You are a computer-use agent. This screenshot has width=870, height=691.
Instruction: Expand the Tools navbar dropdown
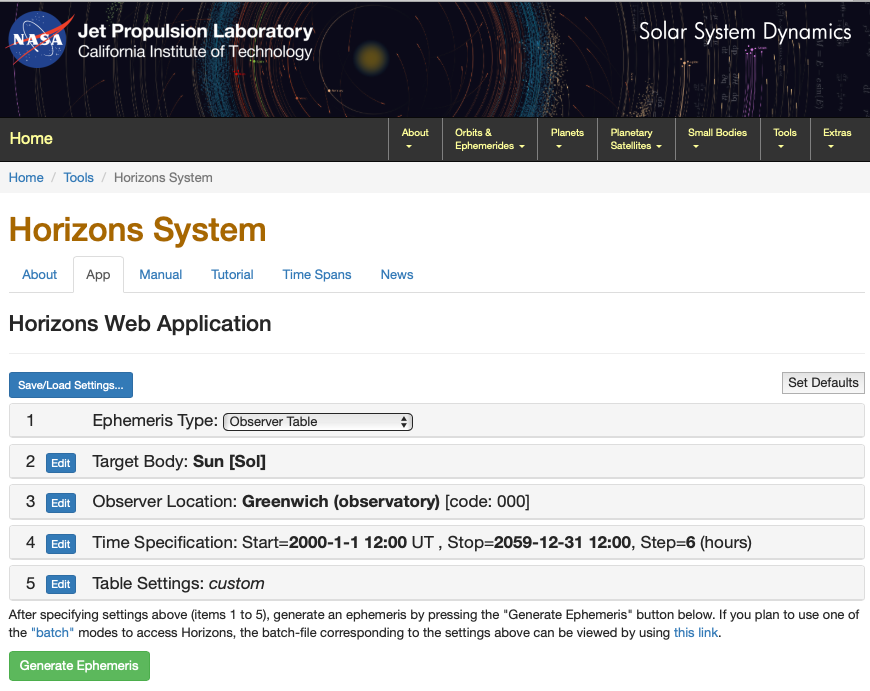click(x=785, y=139)
